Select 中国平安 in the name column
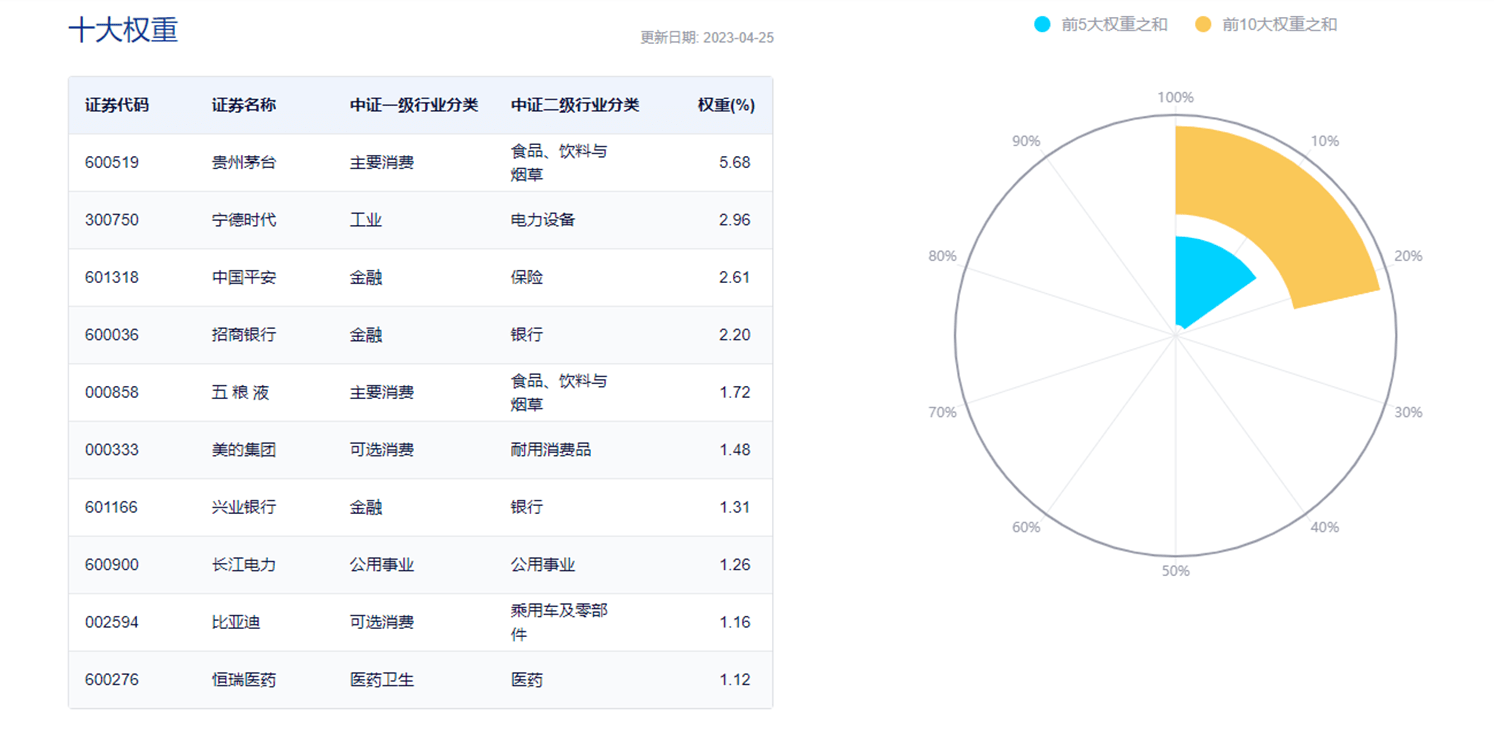This screenshot has width=1494, height=754. tap(244, 277)
